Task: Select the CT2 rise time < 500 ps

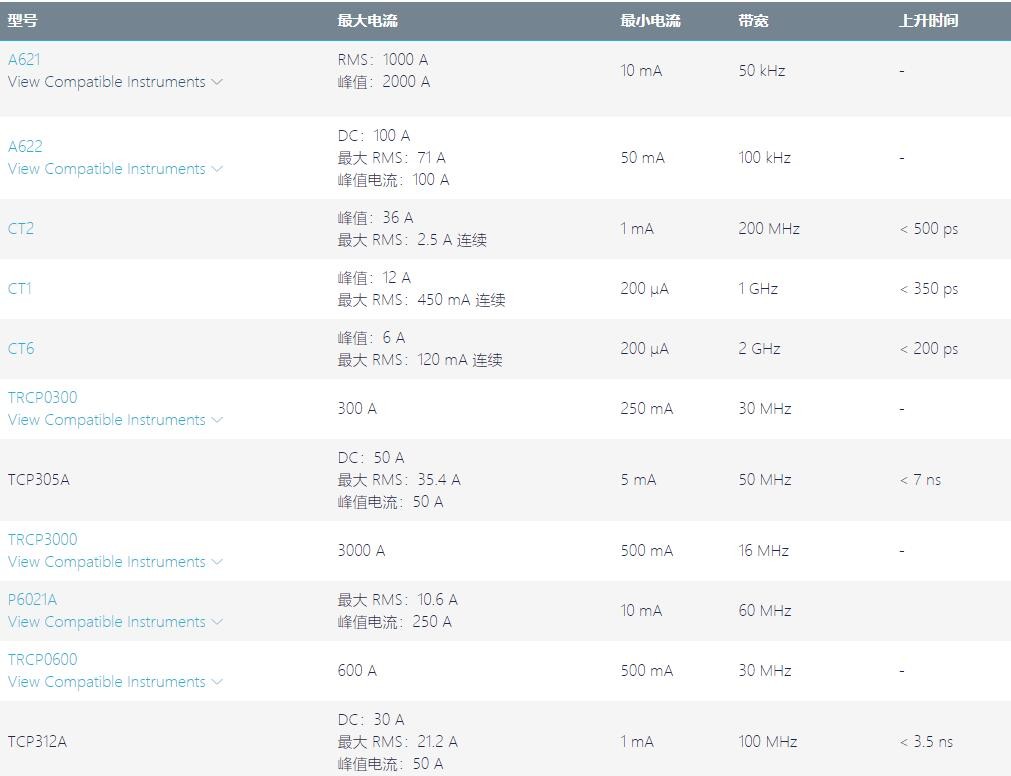Action: click(928, 229)
